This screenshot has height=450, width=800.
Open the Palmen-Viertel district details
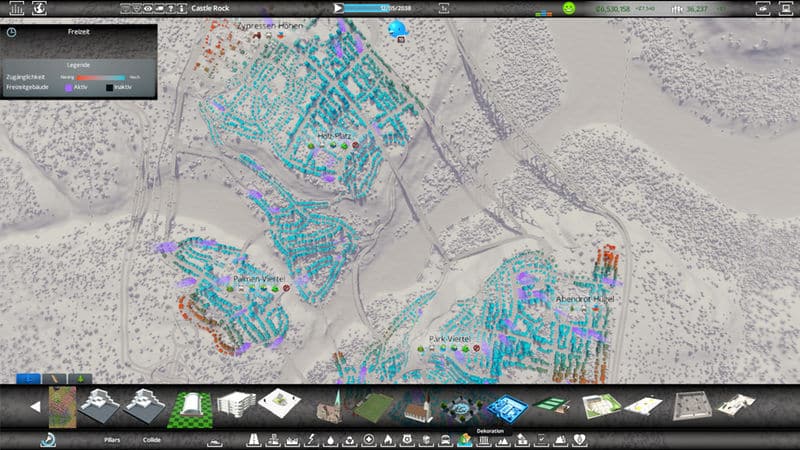tap(257, 277)
